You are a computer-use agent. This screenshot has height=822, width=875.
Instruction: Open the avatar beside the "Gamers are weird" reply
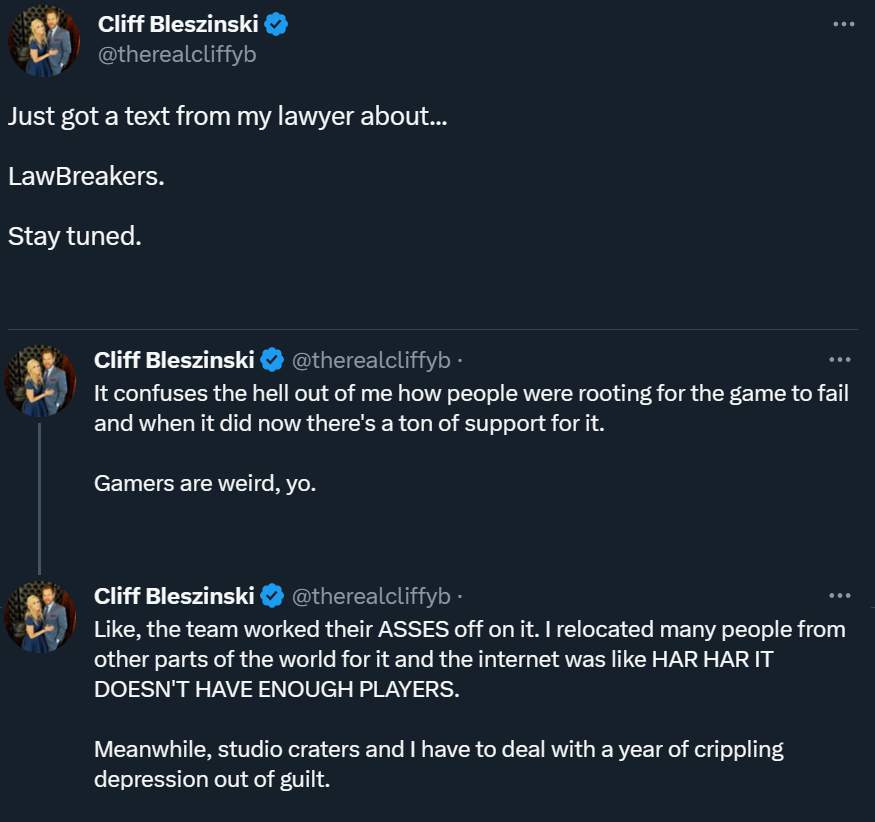(40, 381)
